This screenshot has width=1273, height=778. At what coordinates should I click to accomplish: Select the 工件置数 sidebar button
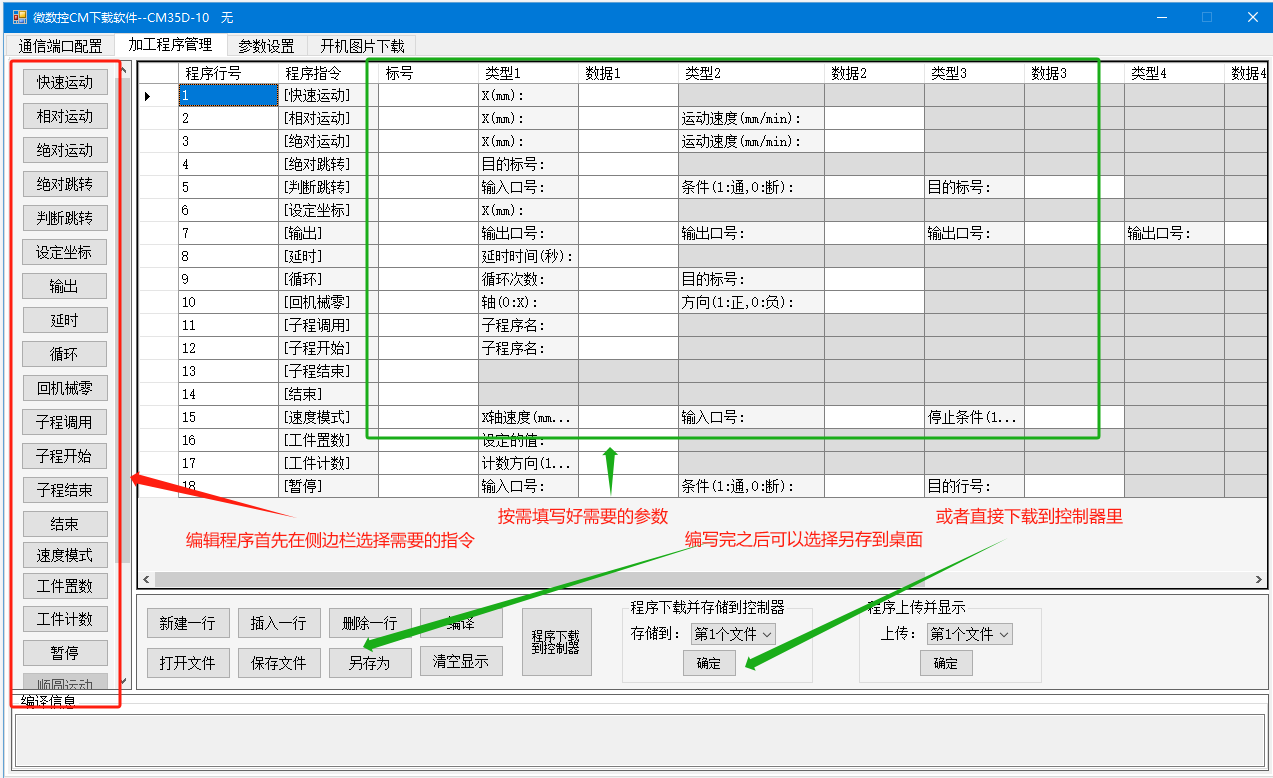pos(65,585)
